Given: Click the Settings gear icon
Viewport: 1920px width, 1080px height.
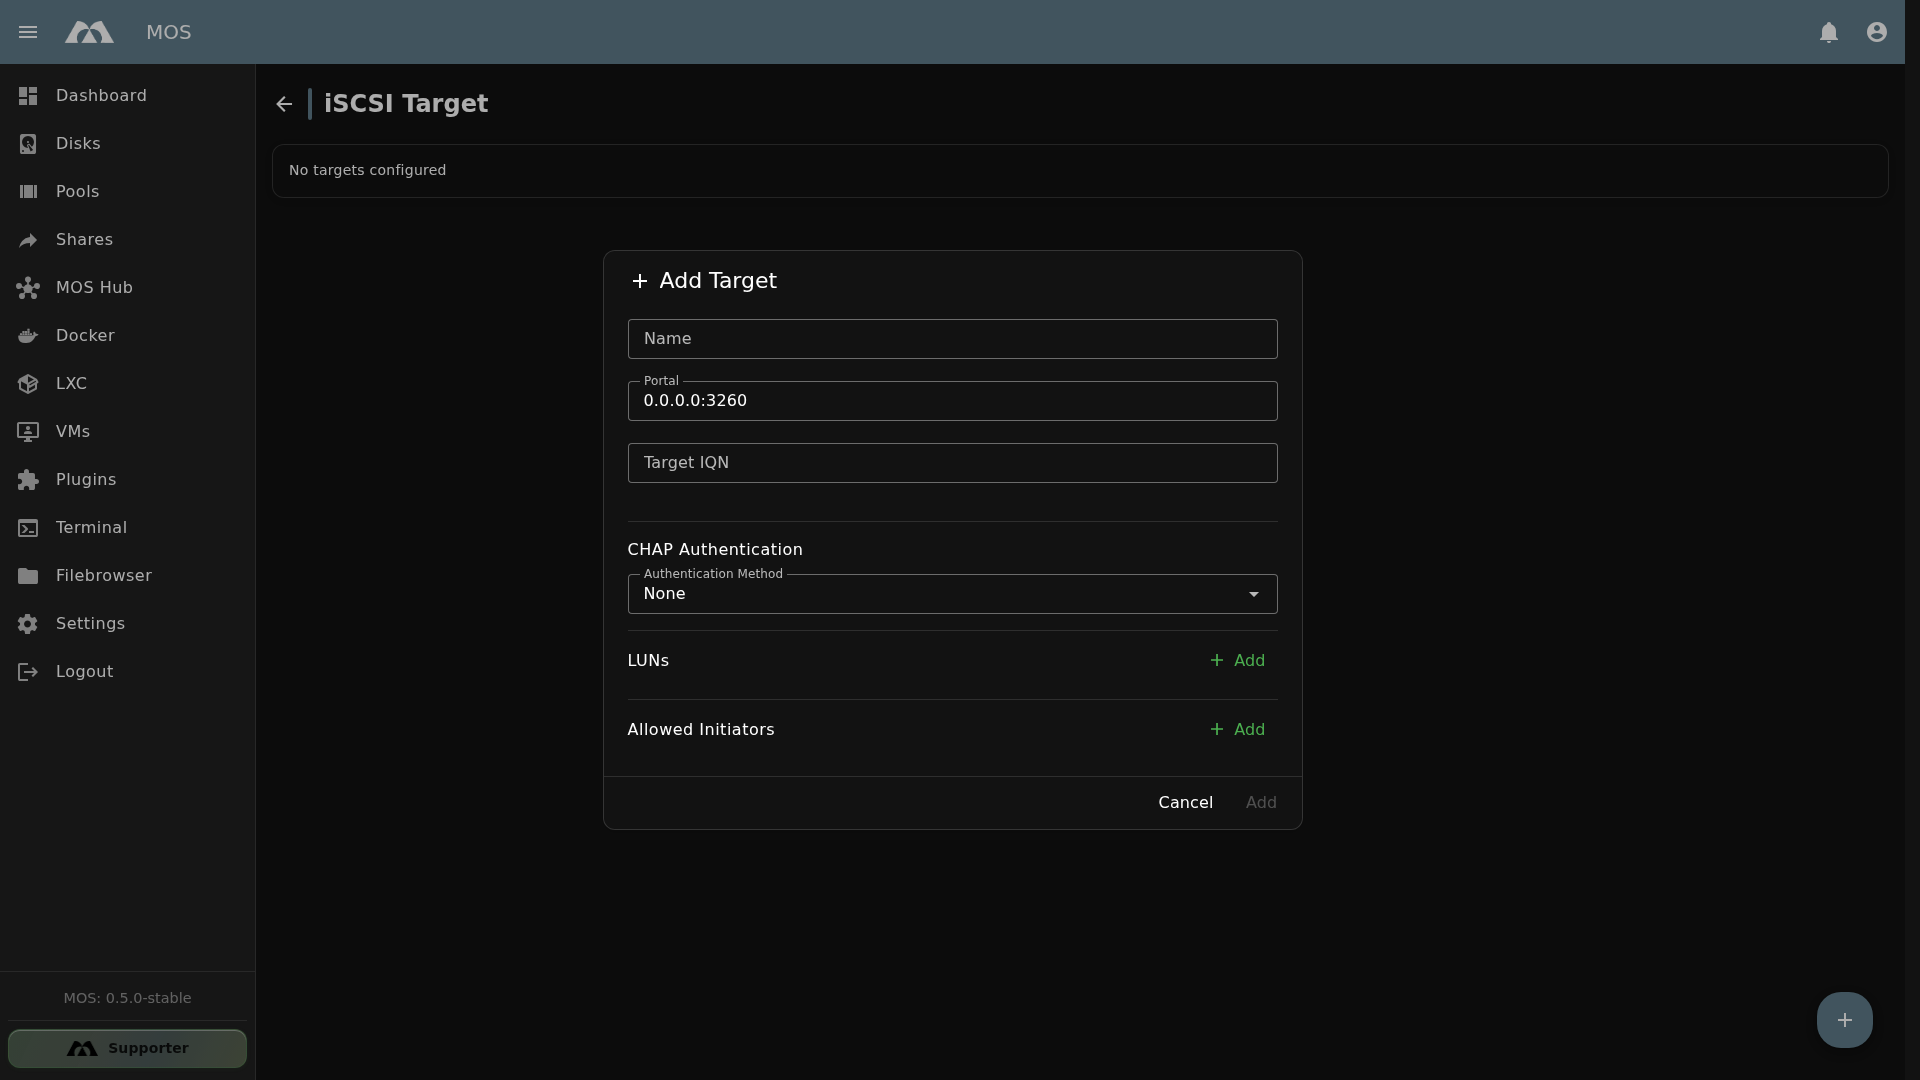Looking at the screenshot, I should (x=28, y=624).
